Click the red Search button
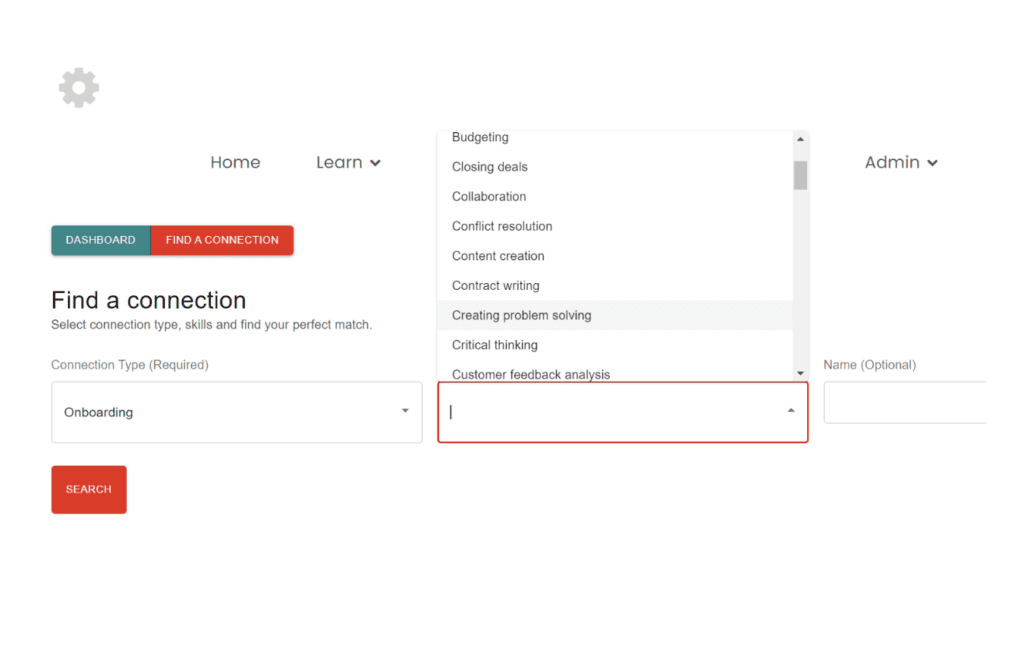The image size is (1024, 645). (89, 489)
